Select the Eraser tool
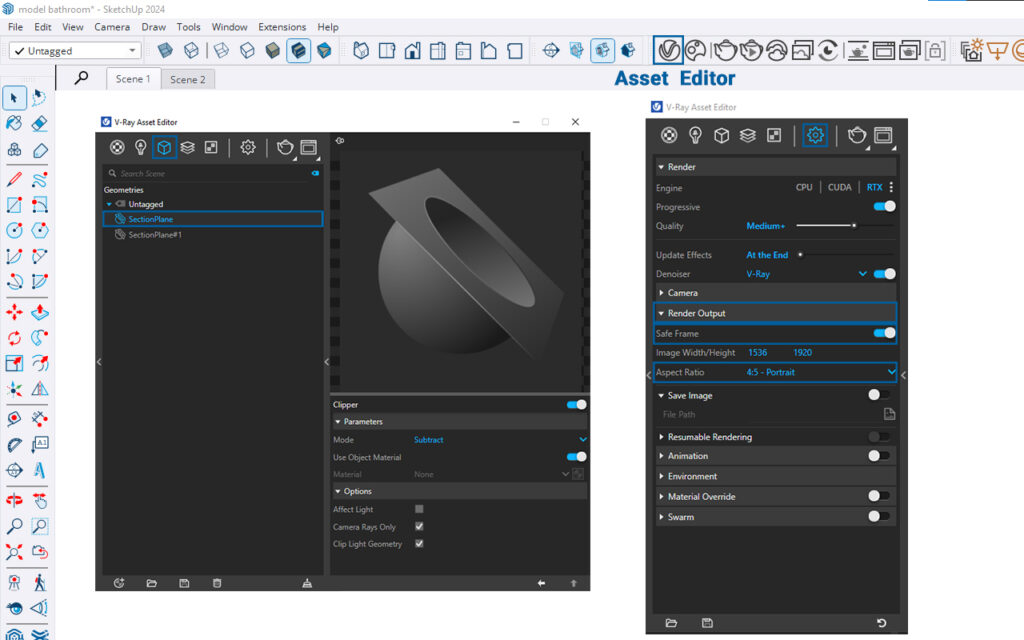 tap(40, 123)
